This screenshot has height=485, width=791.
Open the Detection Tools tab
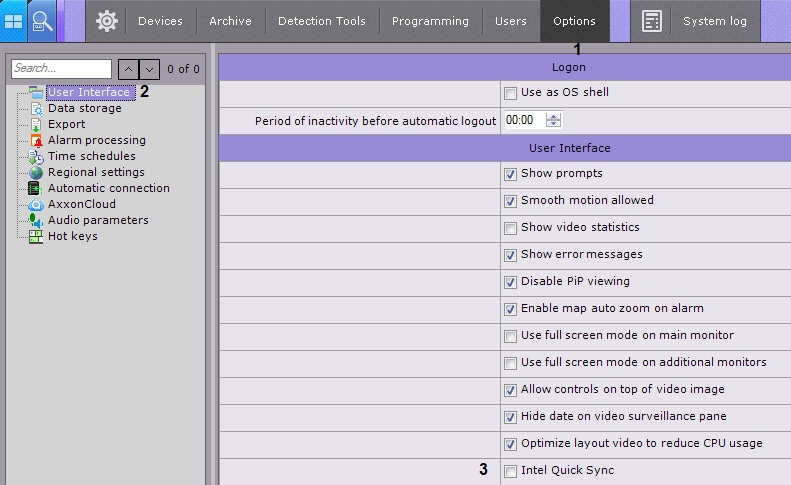[x=322, y=21]
